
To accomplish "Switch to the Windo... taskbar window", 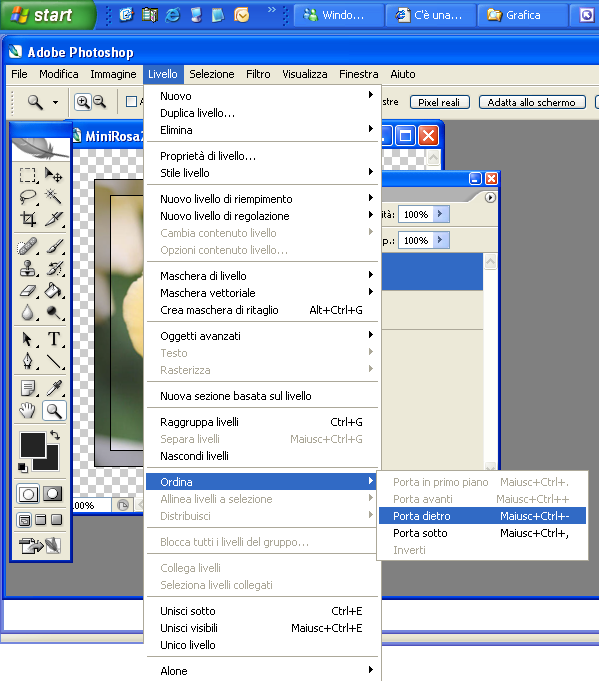I will 339,15.
